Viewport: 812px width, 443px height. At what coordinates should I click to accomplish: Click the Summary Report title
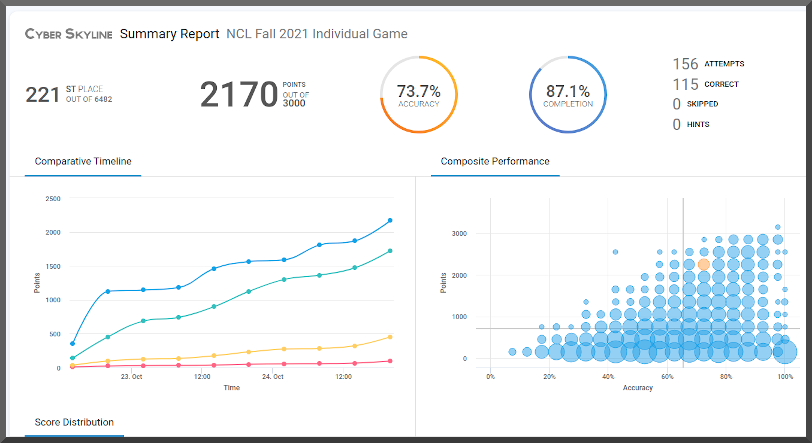(169, 34)
